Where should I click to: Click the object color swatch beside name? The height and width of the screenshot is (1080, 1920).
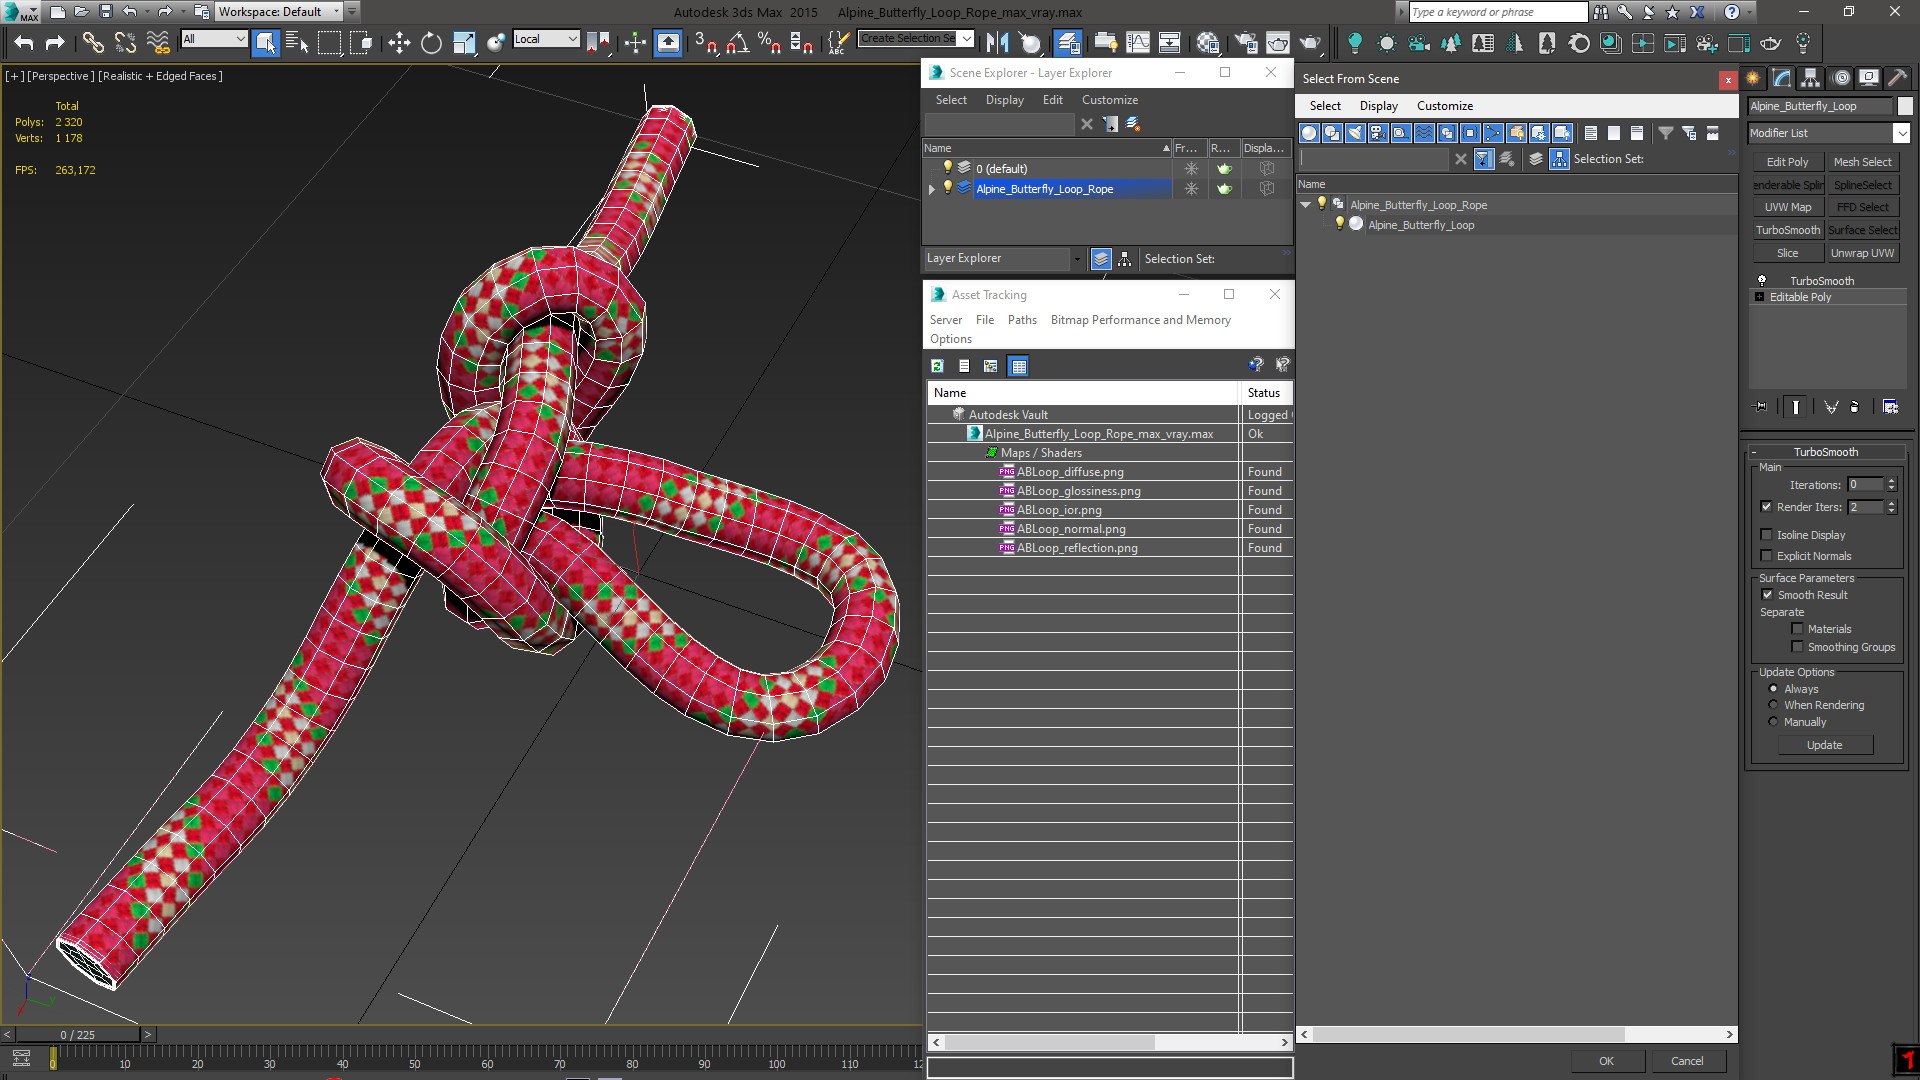coord(1904,106)
